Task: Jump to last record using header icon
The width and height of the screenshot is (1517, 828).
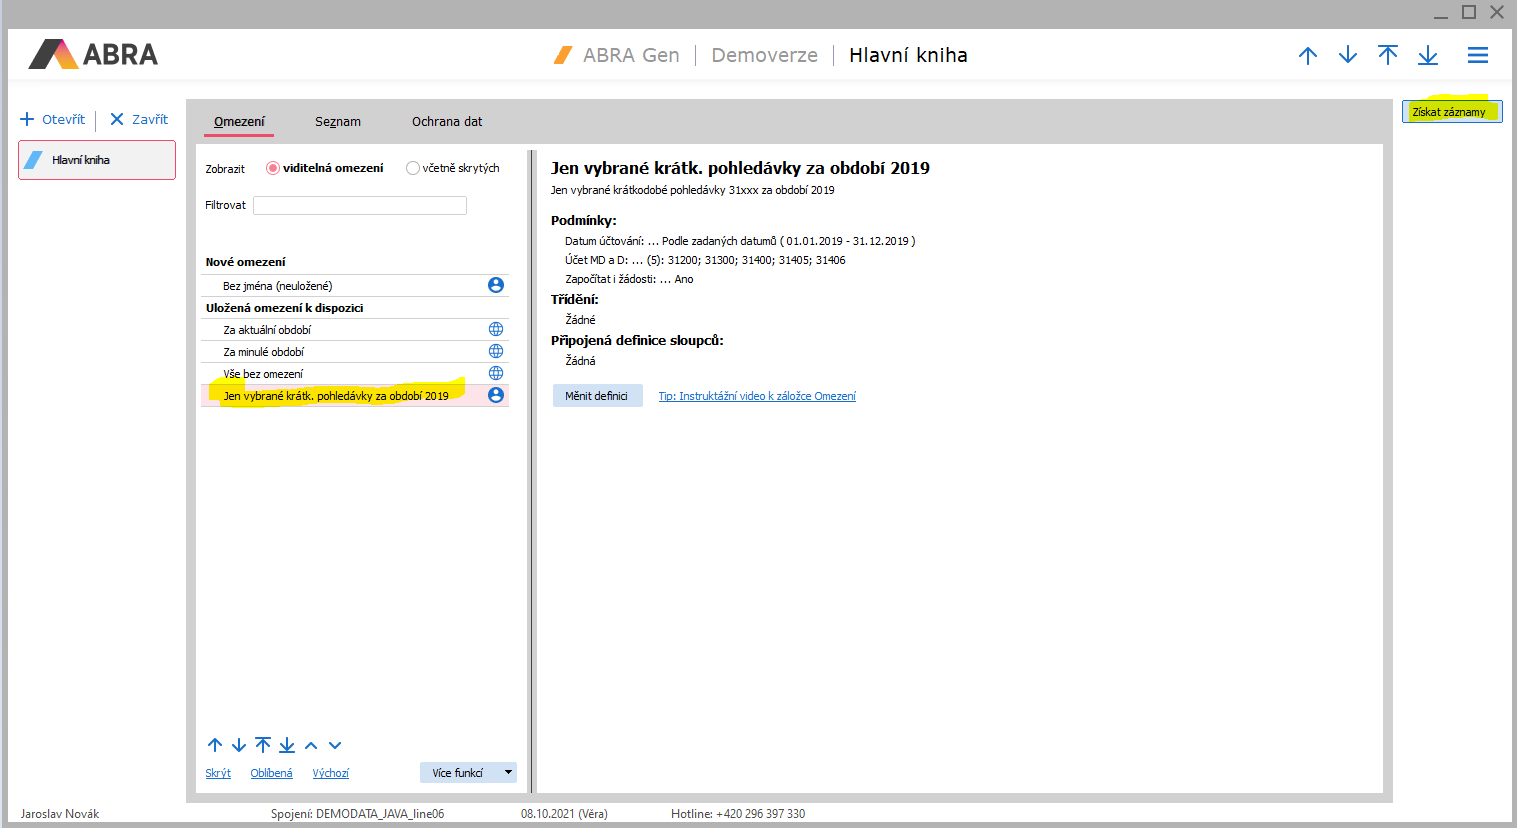Action: [1427, 56]
